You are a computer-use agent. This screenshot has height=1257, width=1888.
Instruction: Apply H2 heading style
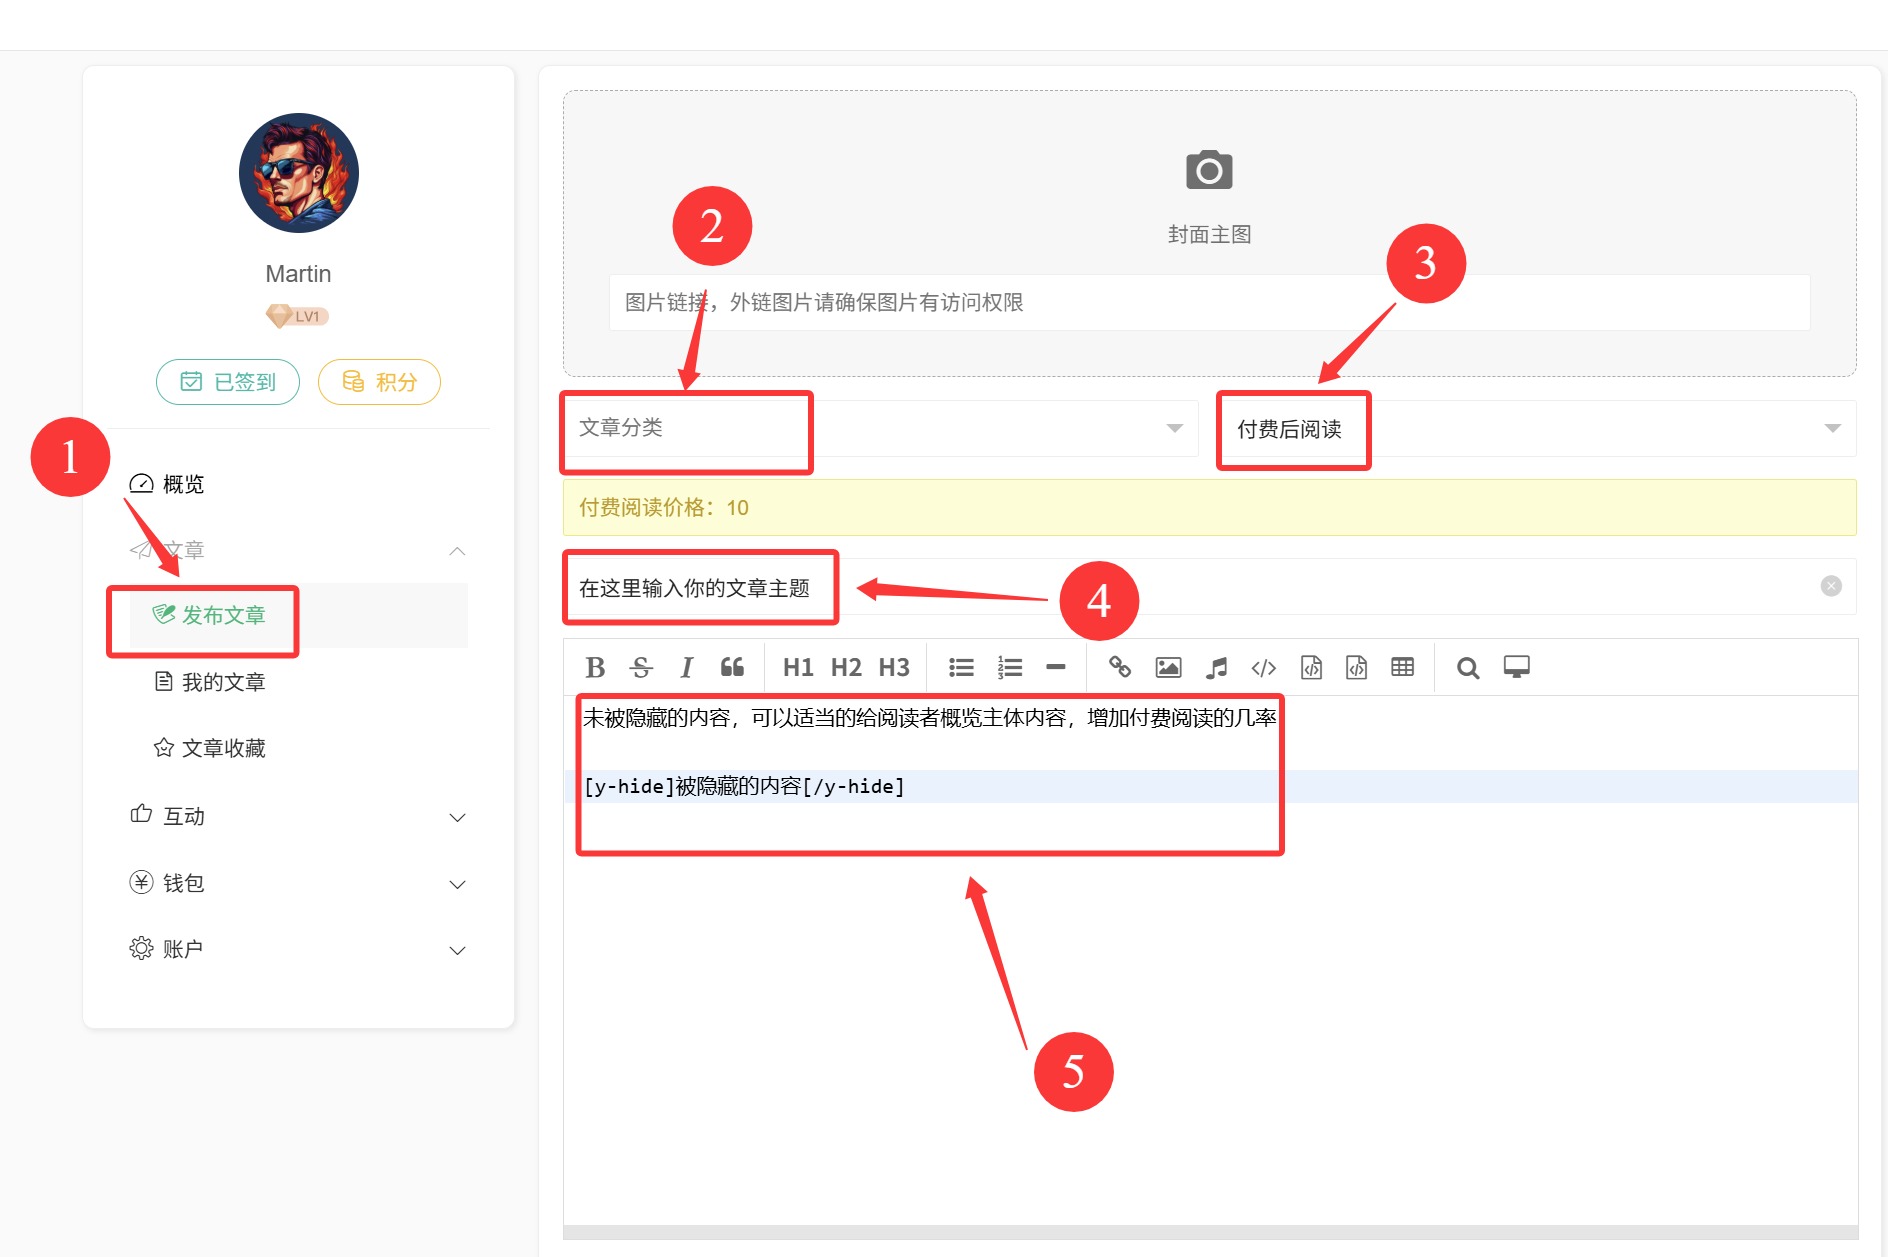point(846,667)
